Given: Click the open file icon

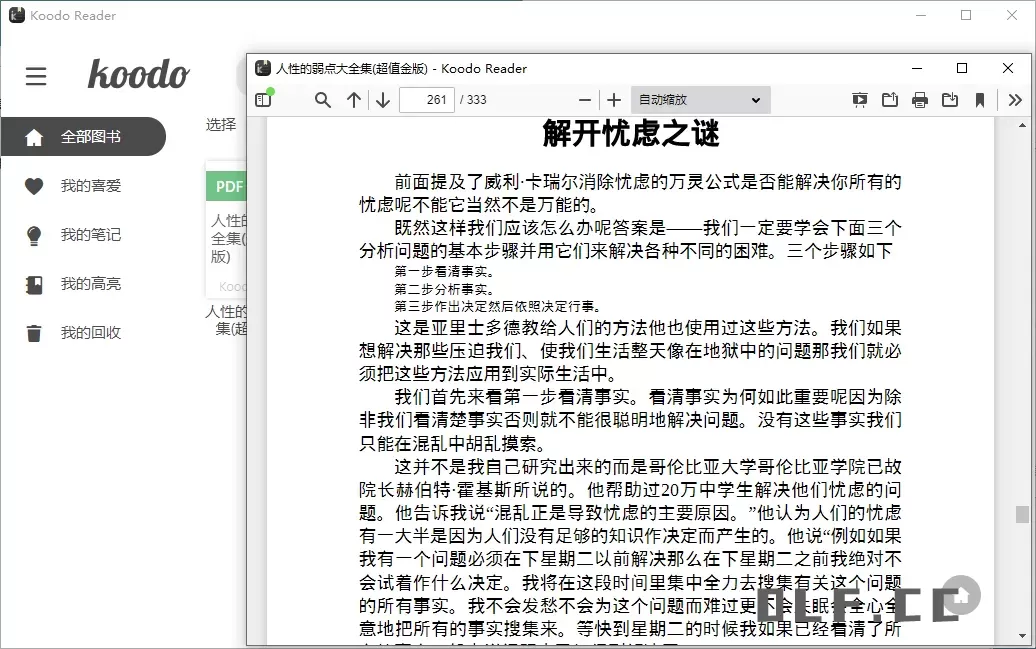Looking at the screenshot, I should (889, 100).
